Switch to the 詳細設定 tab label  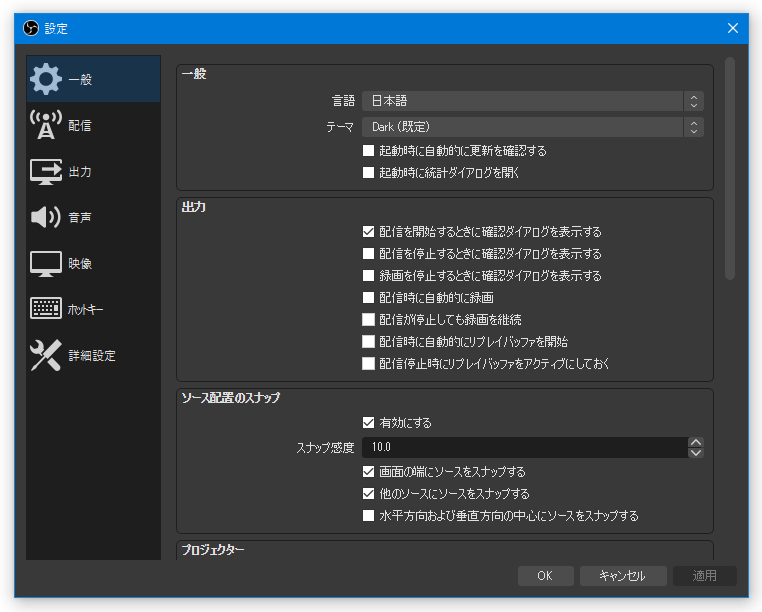click(91, 356)
